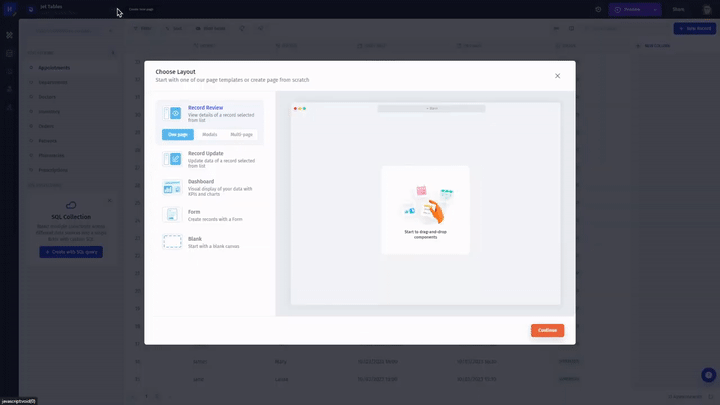This screenshot has width=720, height=405.
Task: Click the Jet Tables project icon
Action: coord(31,9)
